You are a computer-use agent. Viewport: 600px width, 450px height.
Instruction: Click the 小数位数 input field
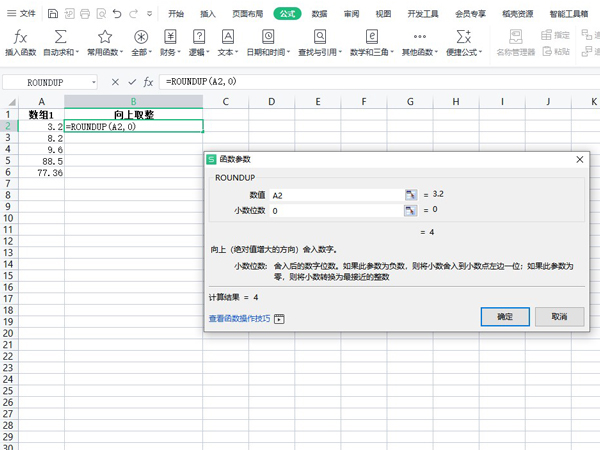[x=335, y=211]
